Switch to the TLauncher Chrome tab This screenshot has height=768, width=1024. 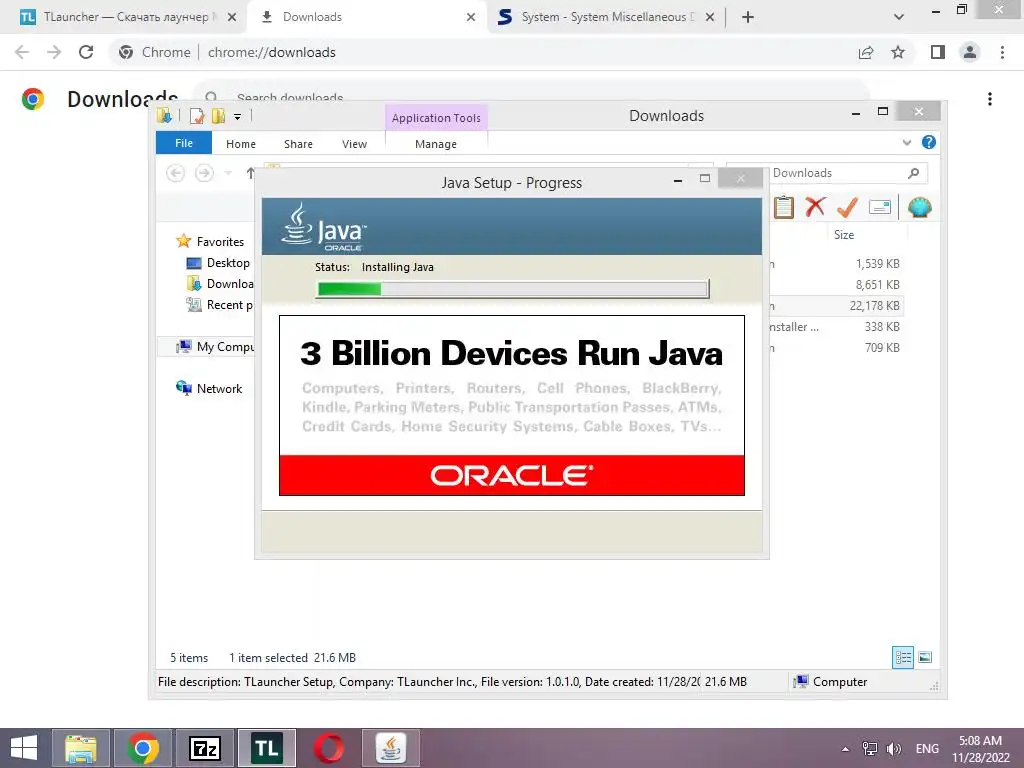(124, 17)
